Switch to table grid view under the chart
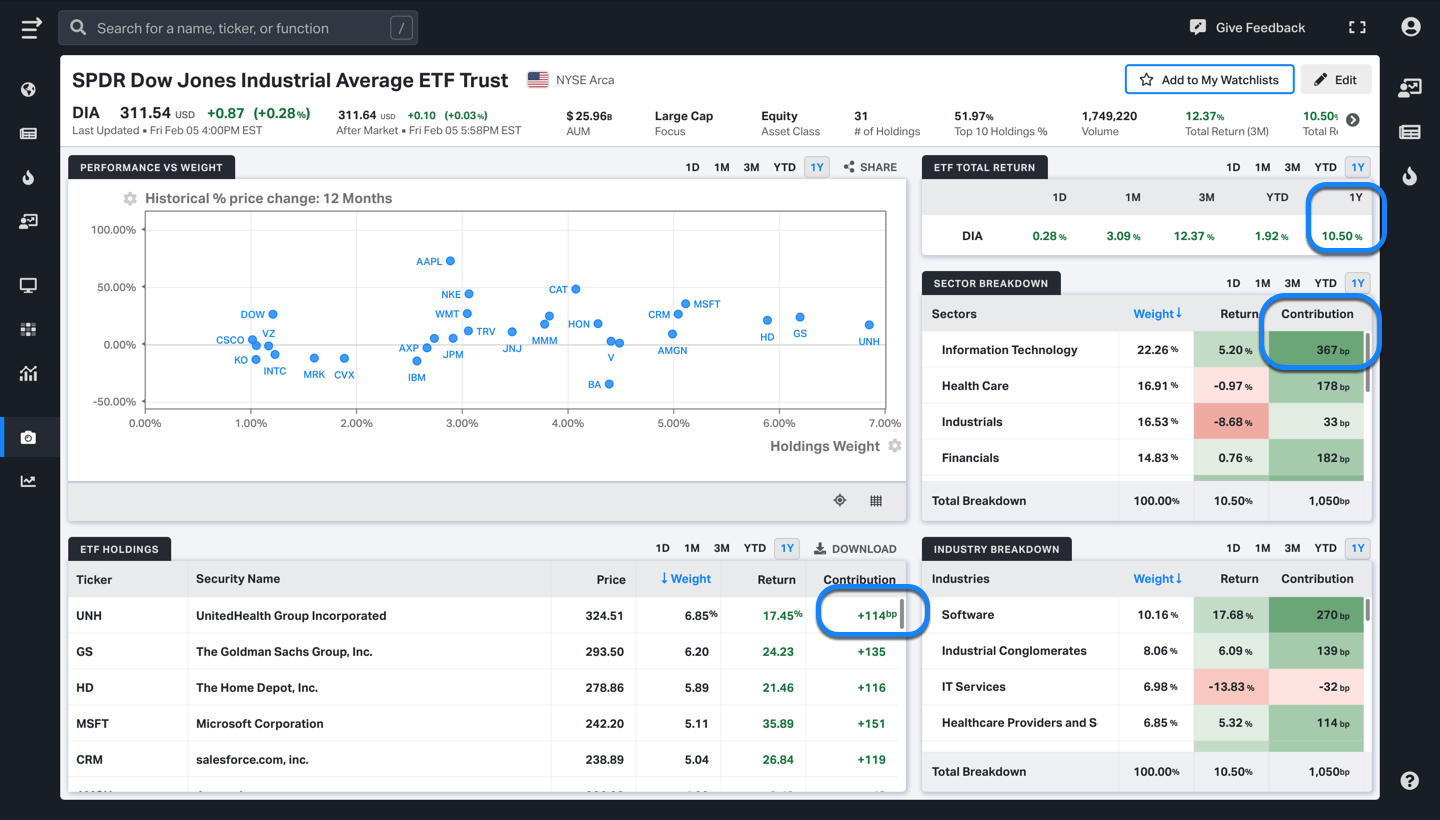This screenshot has width=1440, height=820. pyautogui.click(x=876, y=501)
